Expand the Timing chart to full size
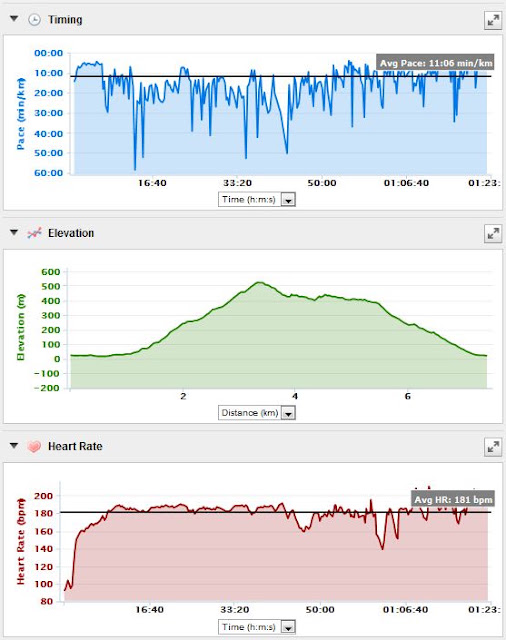Viewport: 506px width, 640px height. point(493,20)
